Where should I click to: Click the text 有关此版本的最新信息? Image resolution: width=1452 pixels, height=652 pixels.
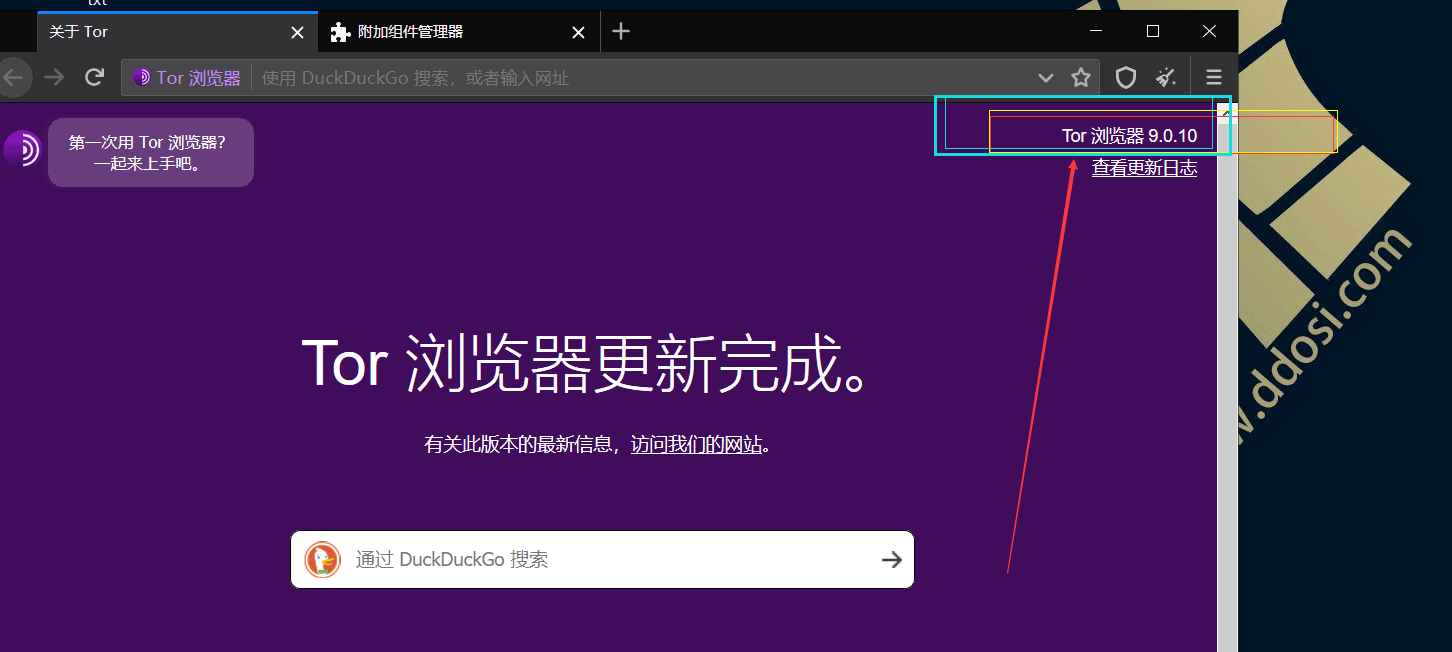click(x=518, y=444)
